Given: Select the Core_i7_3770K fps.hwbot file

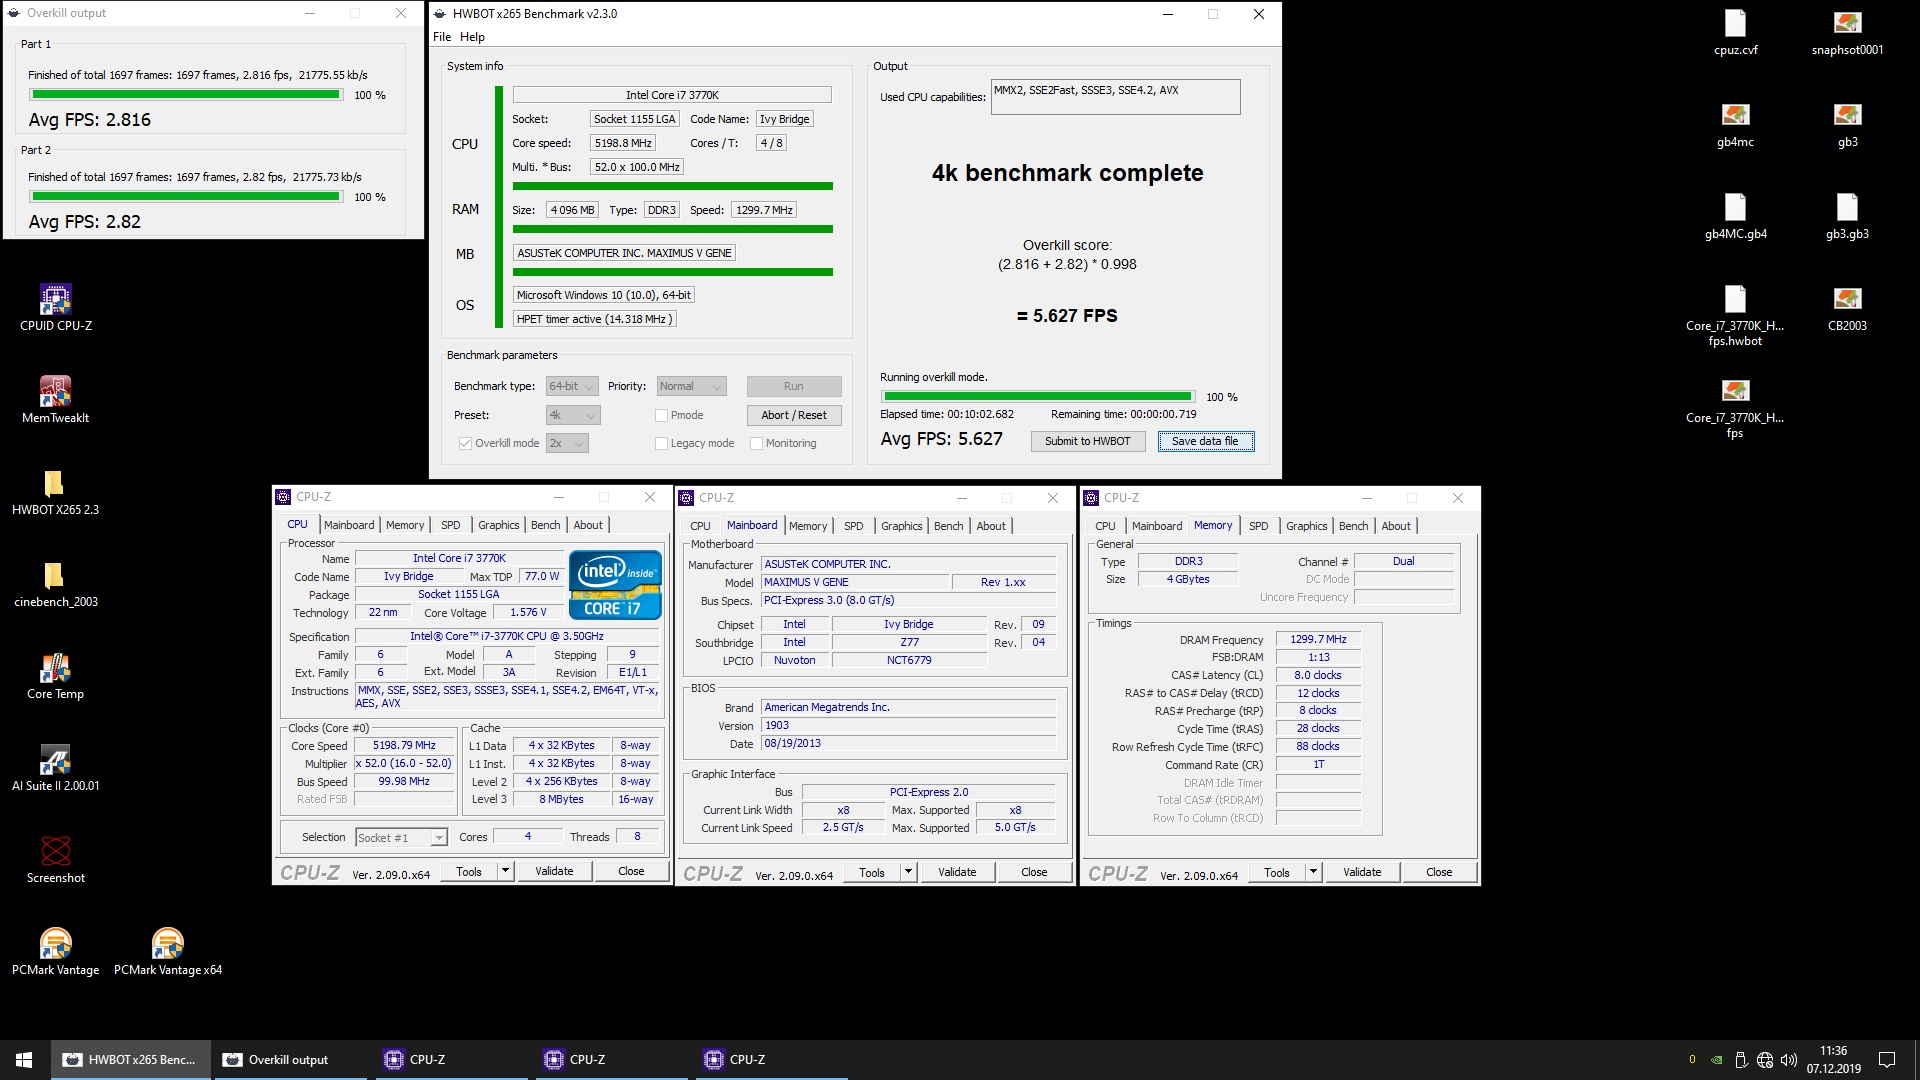Looking at the screenshot, I should pyautogui.click(x=1735, y=315).
